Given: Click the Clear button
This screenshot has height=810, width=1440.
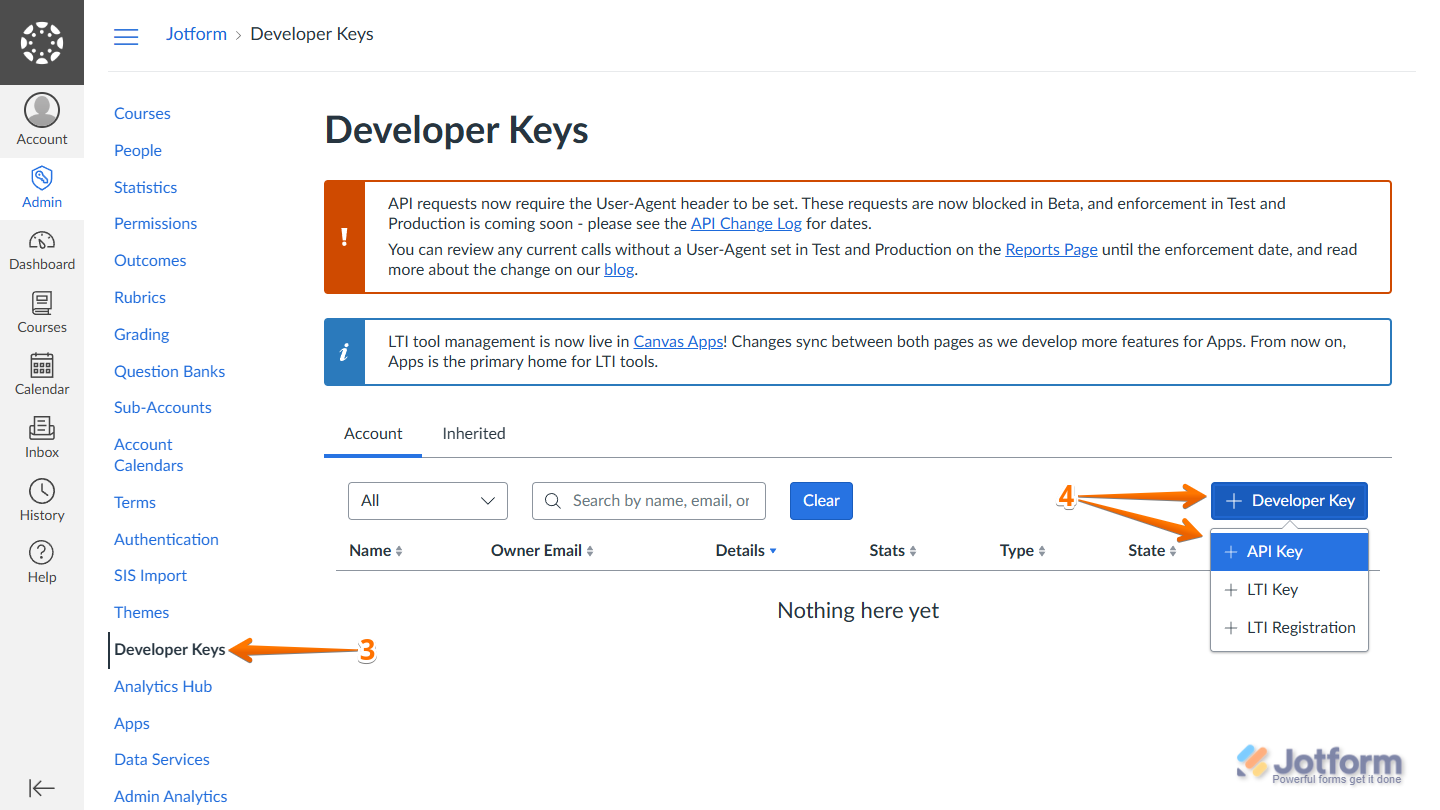Looking at the screenshot, I should pos(821,501).
